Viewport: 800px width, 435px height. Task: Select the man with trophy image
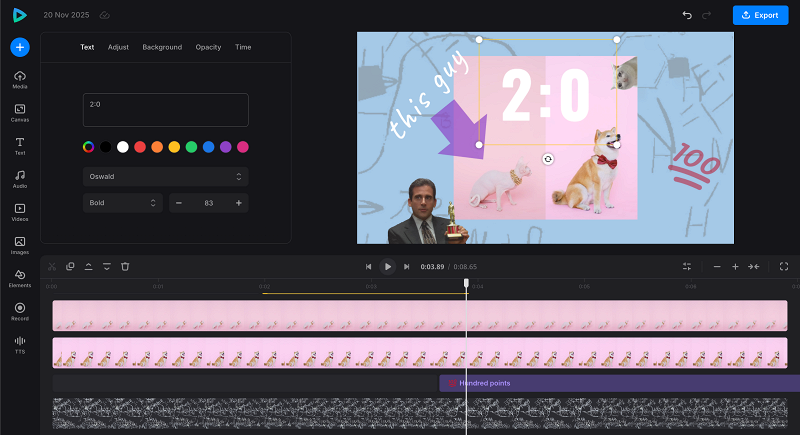coord(428,211)
